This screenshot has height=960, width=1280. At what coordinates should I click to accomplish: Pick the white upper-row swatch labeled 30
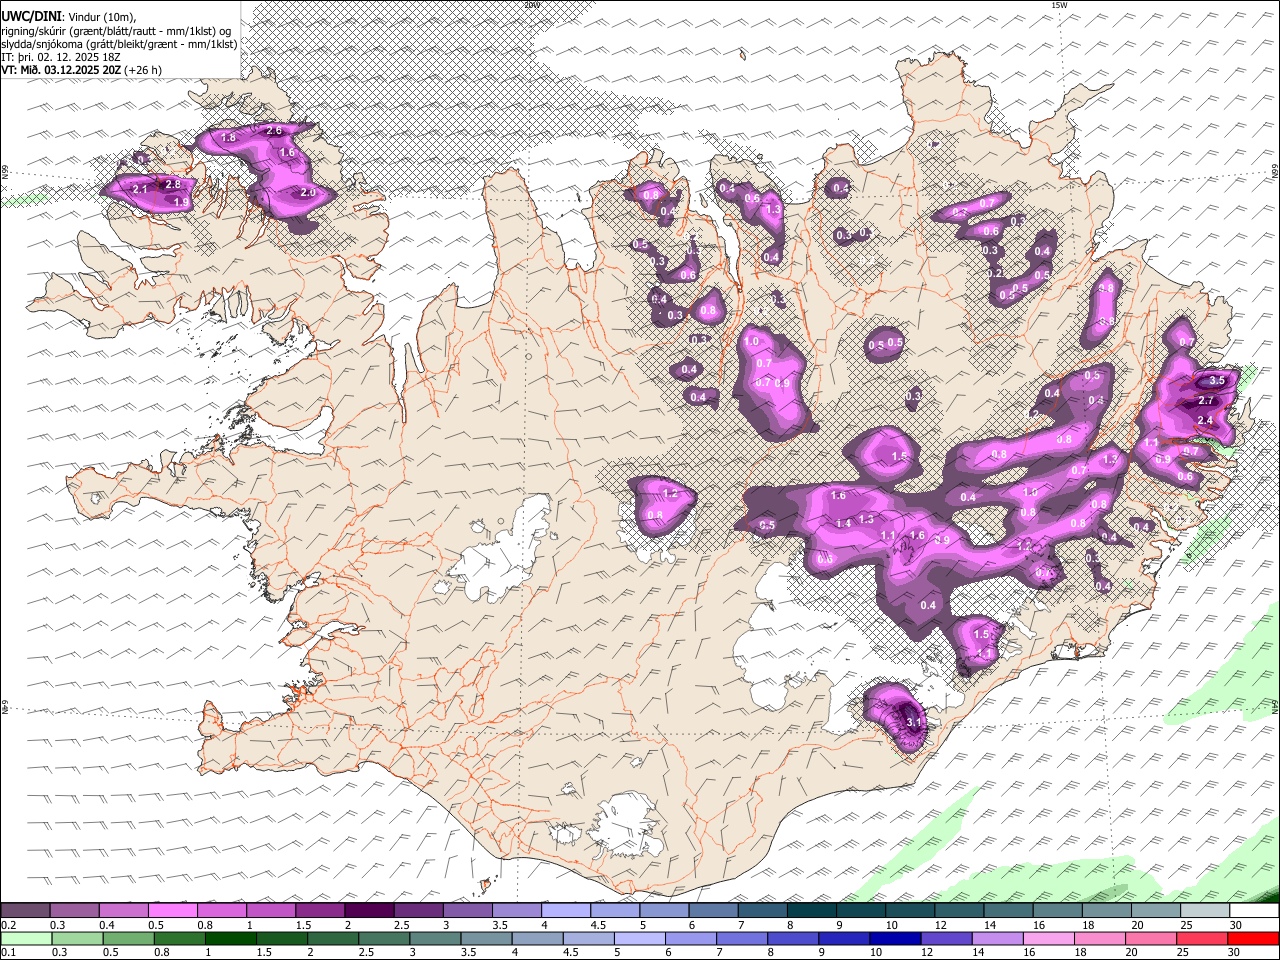tap(1254, 910)
